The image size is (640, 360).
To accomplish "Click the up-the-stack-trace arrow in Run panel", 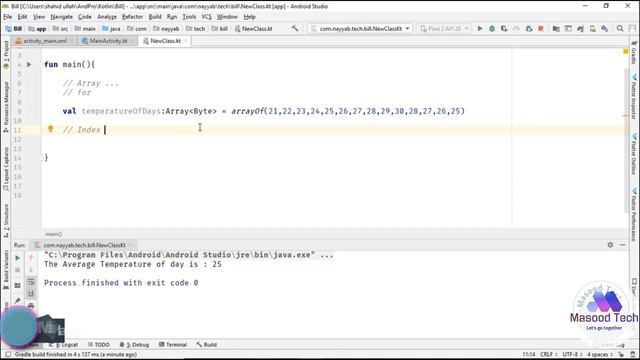I will coord(31,258).
